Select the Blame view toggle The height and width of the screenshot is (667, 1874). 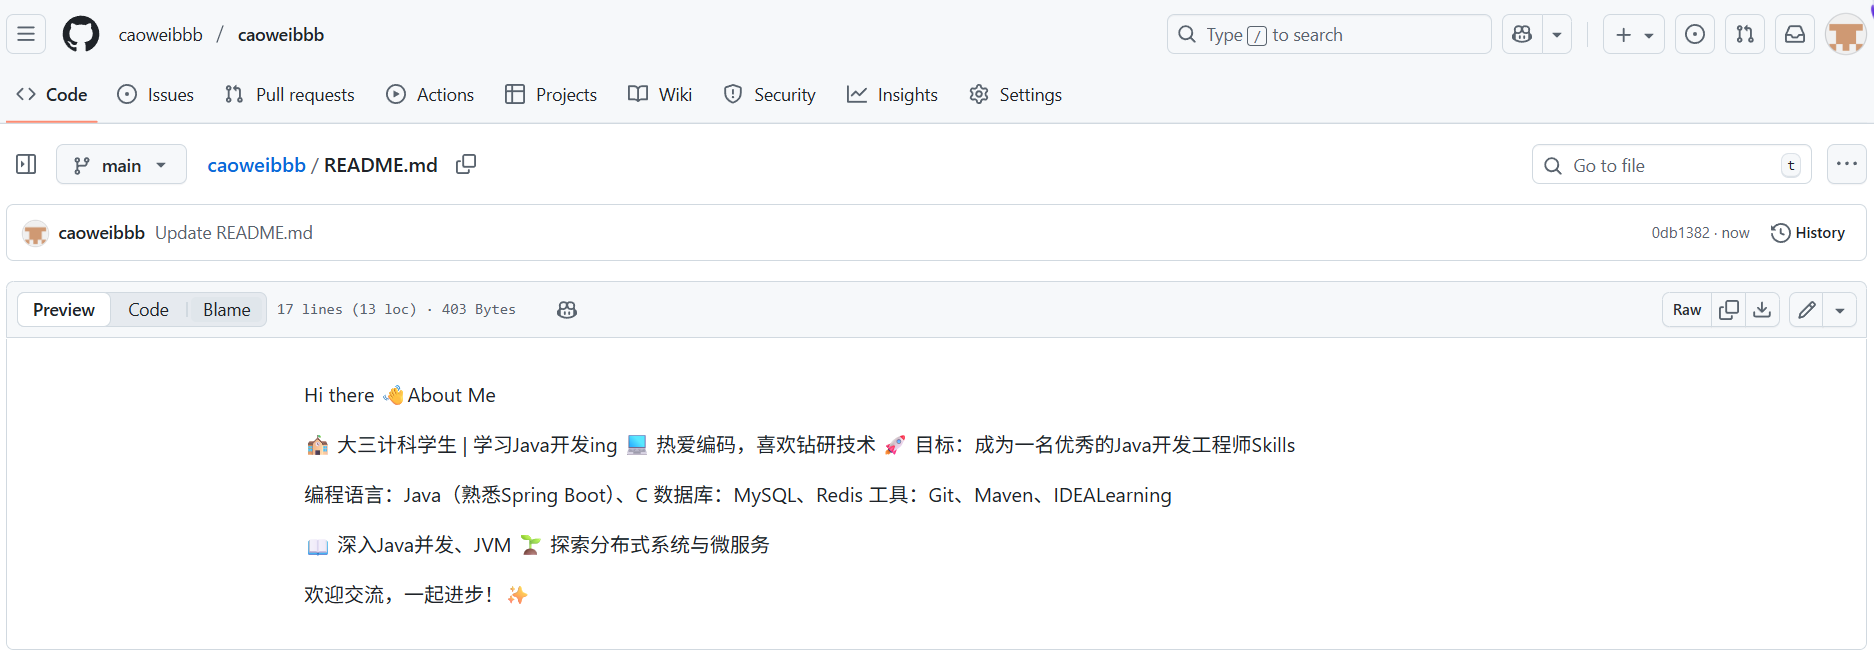[227, 310]
